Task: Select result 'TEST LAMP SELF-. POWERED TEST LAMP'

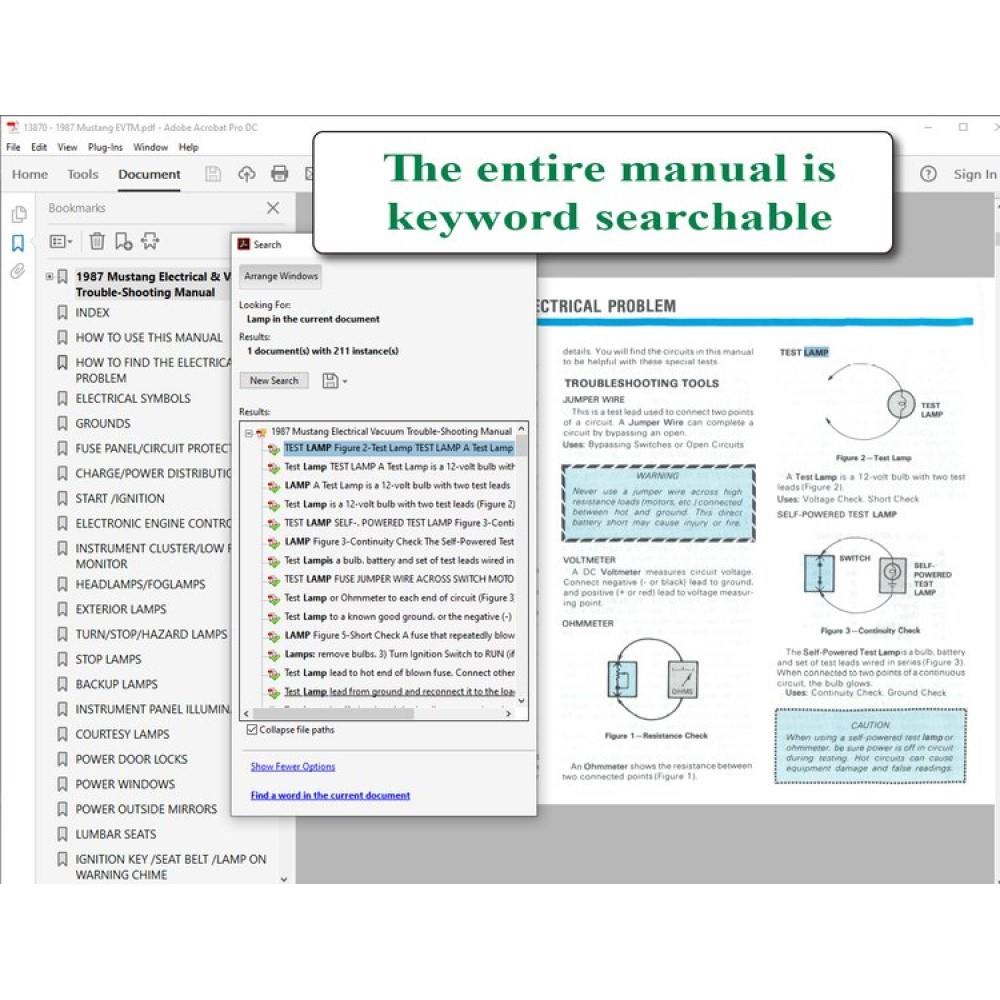Action: click(399, 523)
